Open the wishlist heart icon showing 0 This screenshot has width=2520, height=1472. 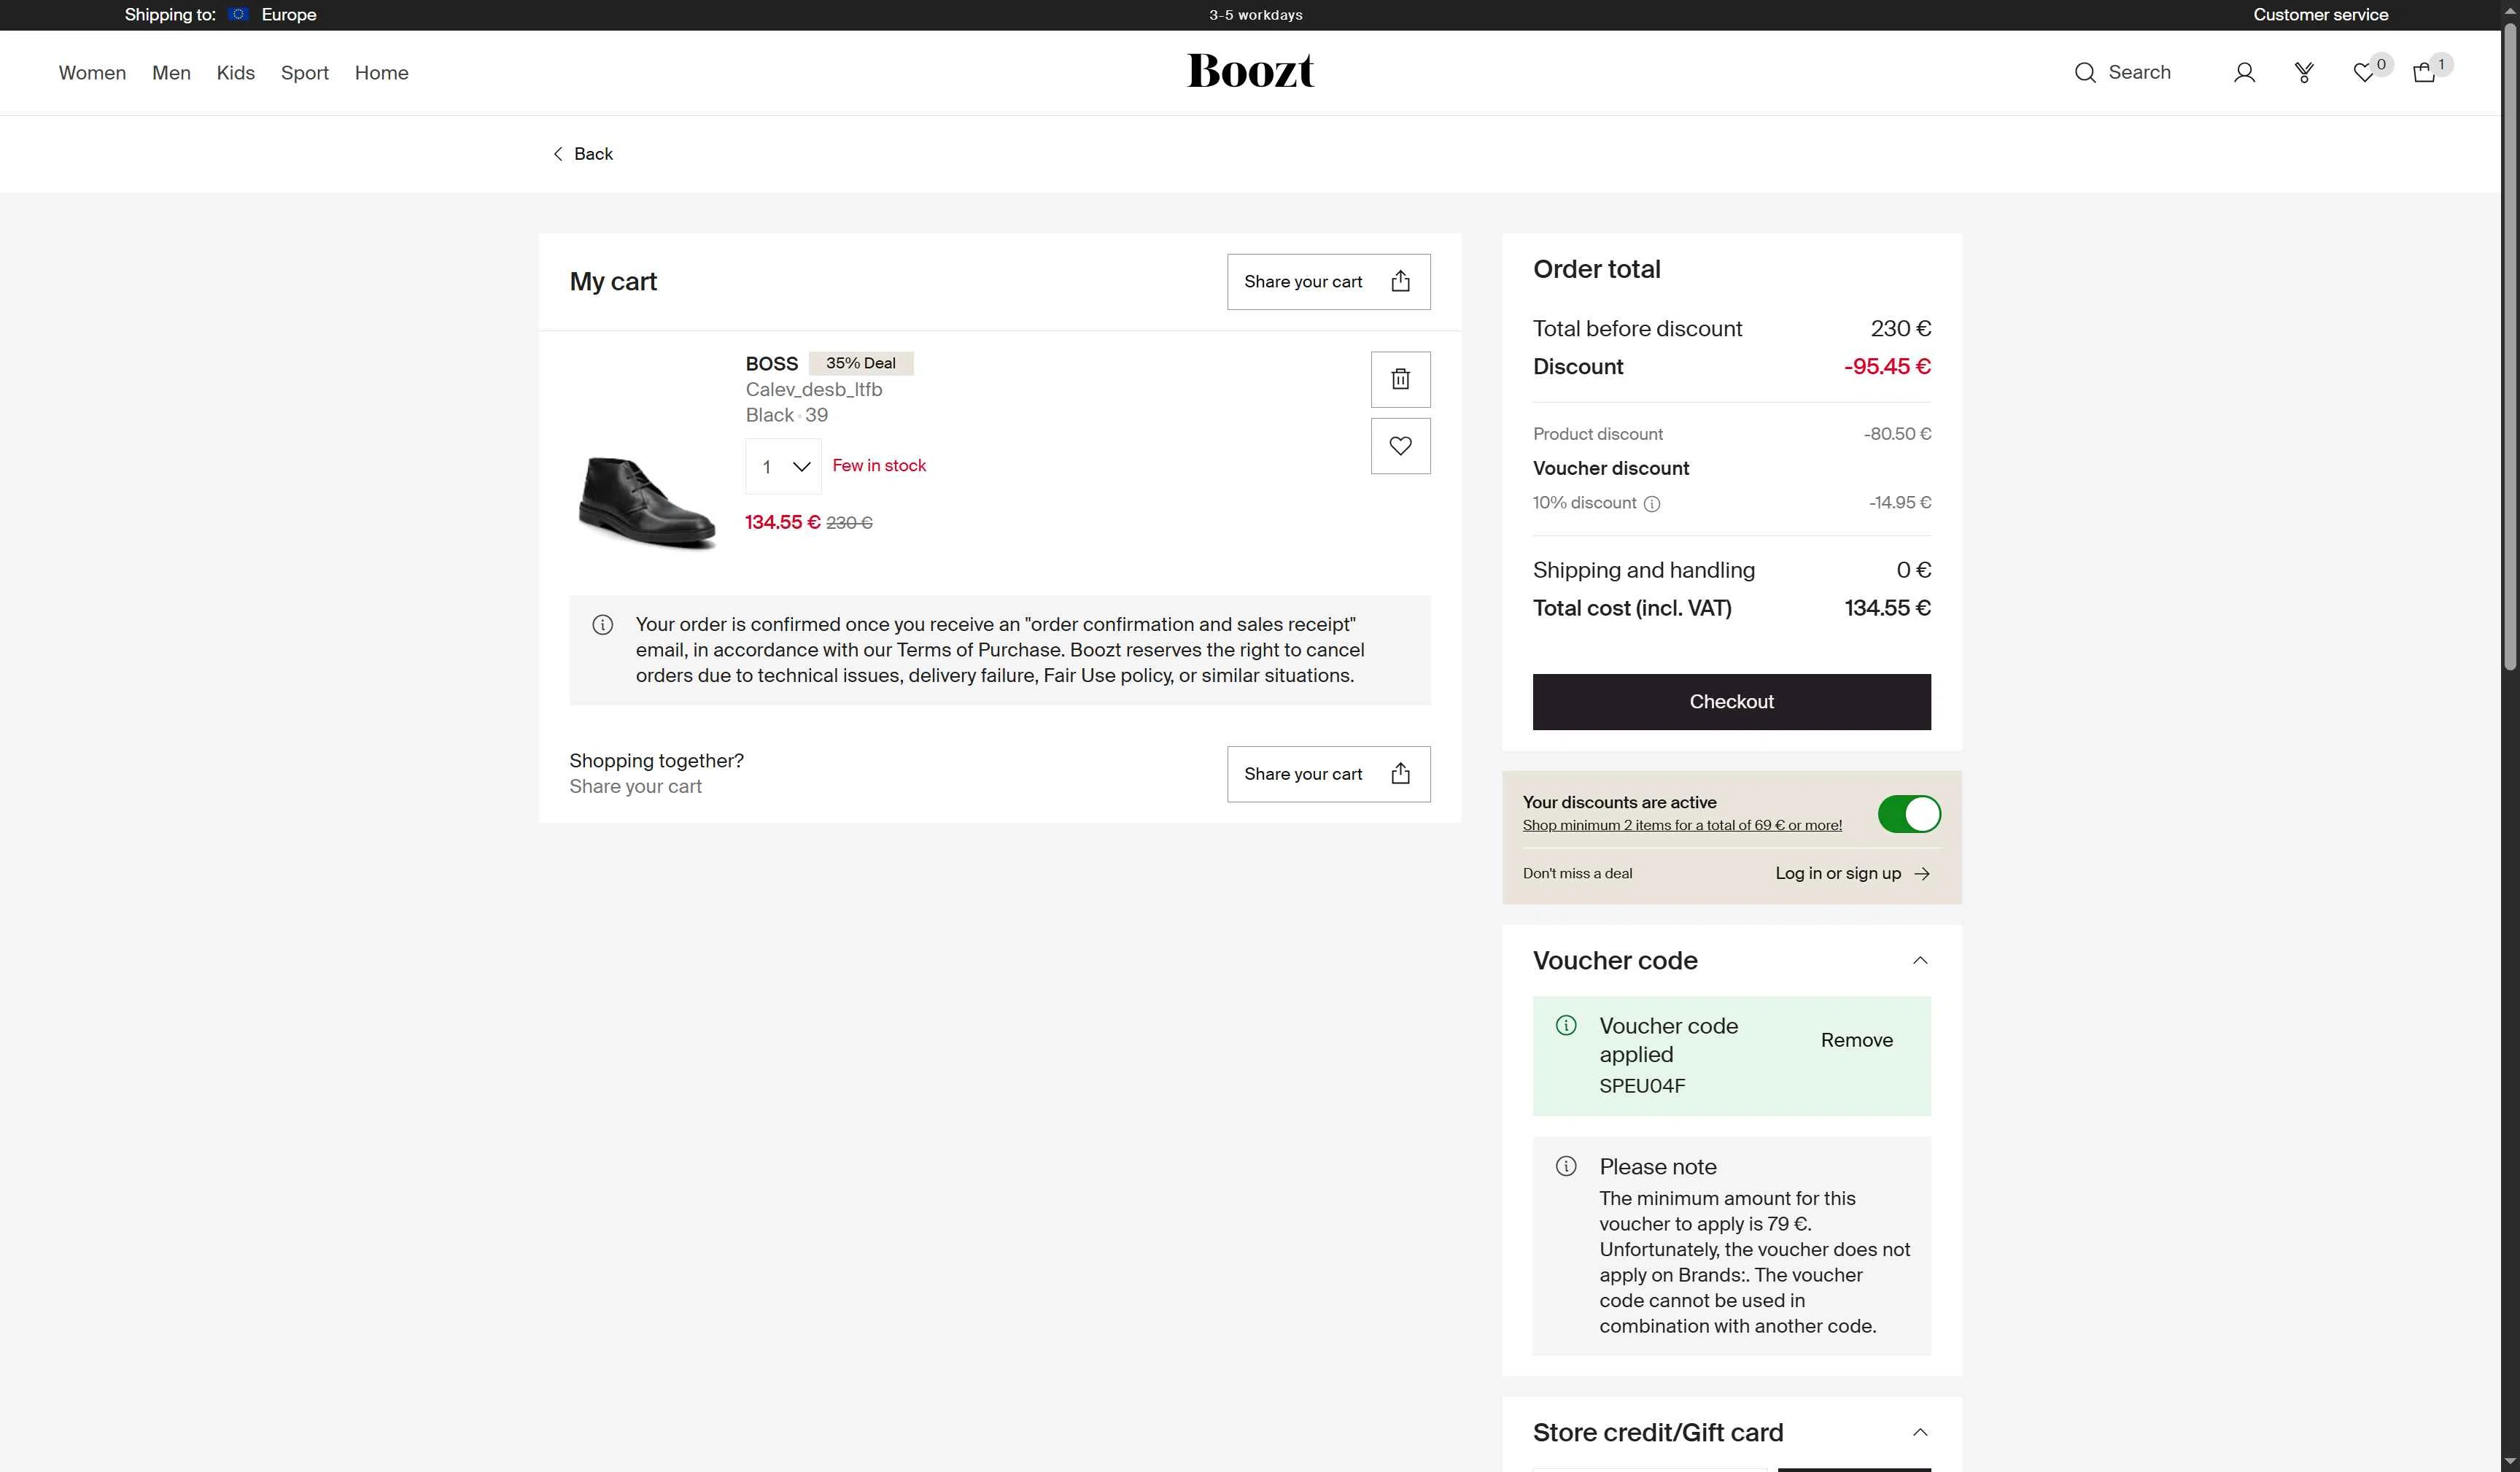pyautogui.click(x=2363, y=72)
